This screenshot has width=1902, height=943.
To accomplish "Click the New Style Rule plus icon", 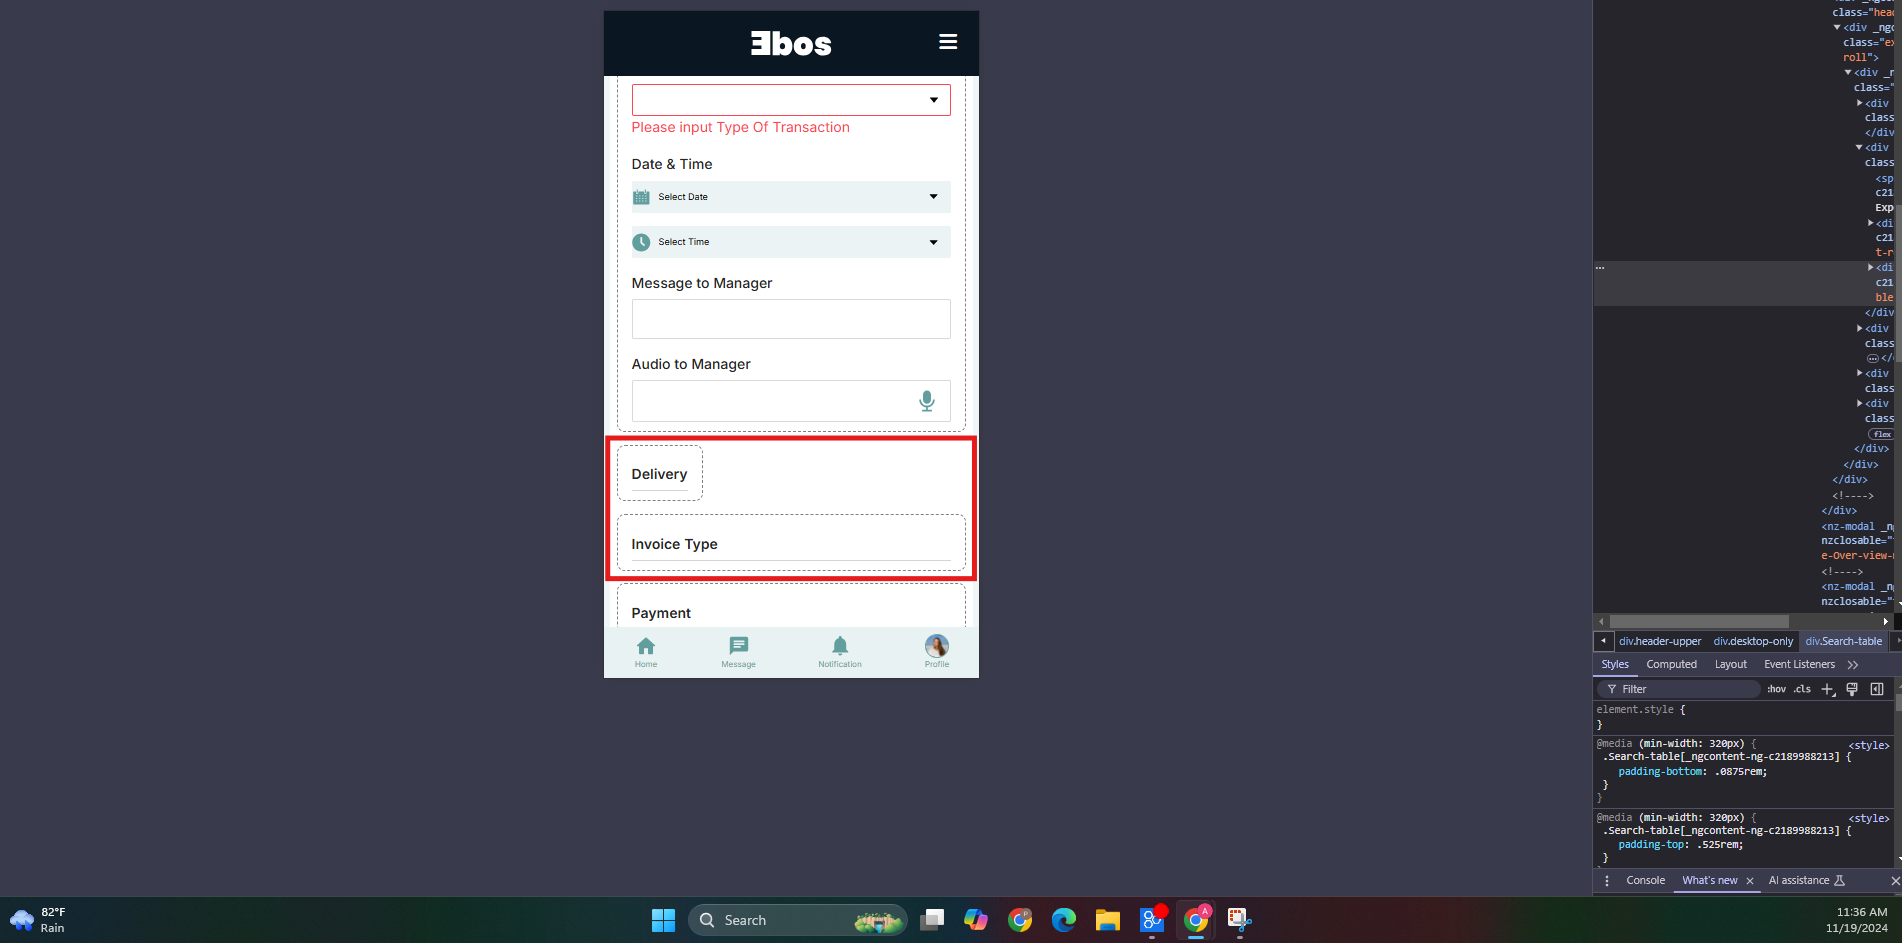I will [x=1828, y=689].
